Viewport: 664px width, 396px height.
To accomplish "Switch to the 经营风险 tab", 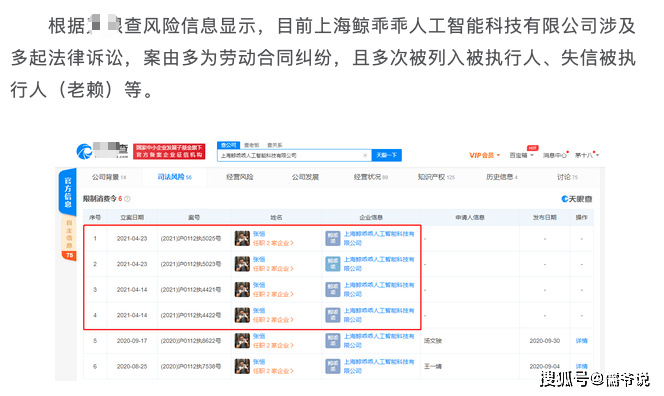I will pos(240,177).
